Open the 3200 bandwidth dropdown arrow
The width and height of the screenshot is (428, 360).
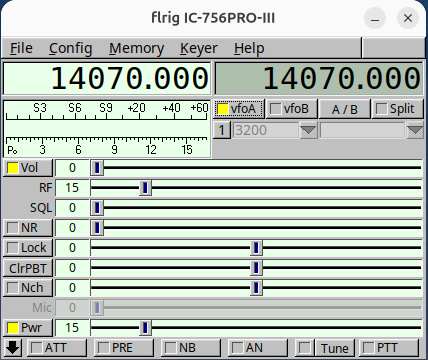(308, 130)
